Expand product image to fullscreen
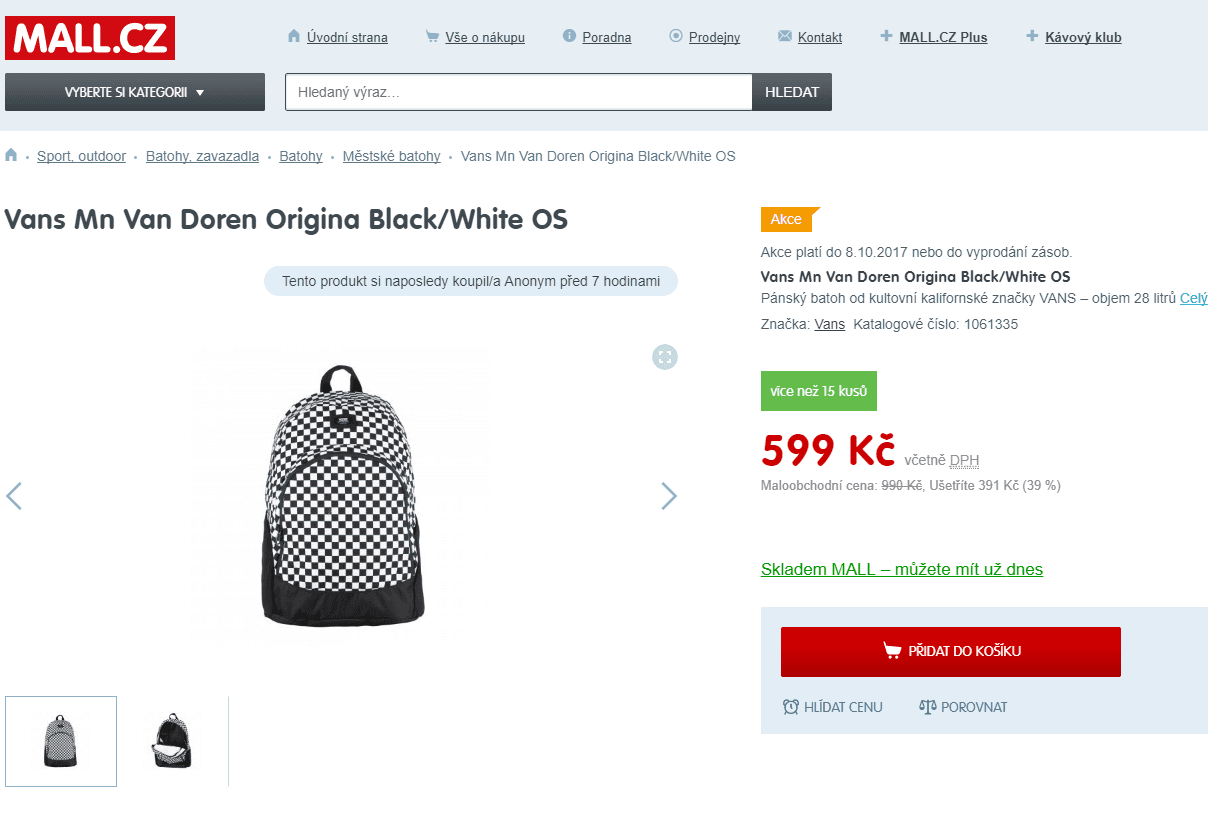The image size is (1208, 835). coord(665,357)
